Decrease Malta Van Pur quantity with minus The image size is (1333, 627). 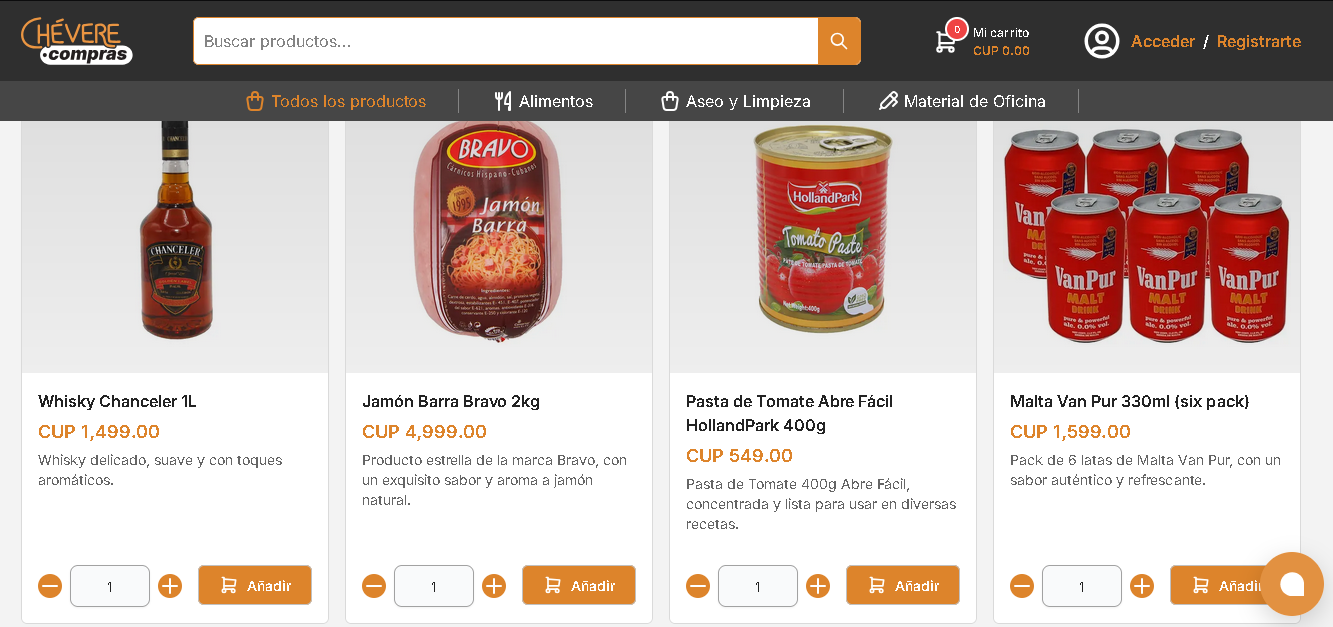click(1022, 586)
